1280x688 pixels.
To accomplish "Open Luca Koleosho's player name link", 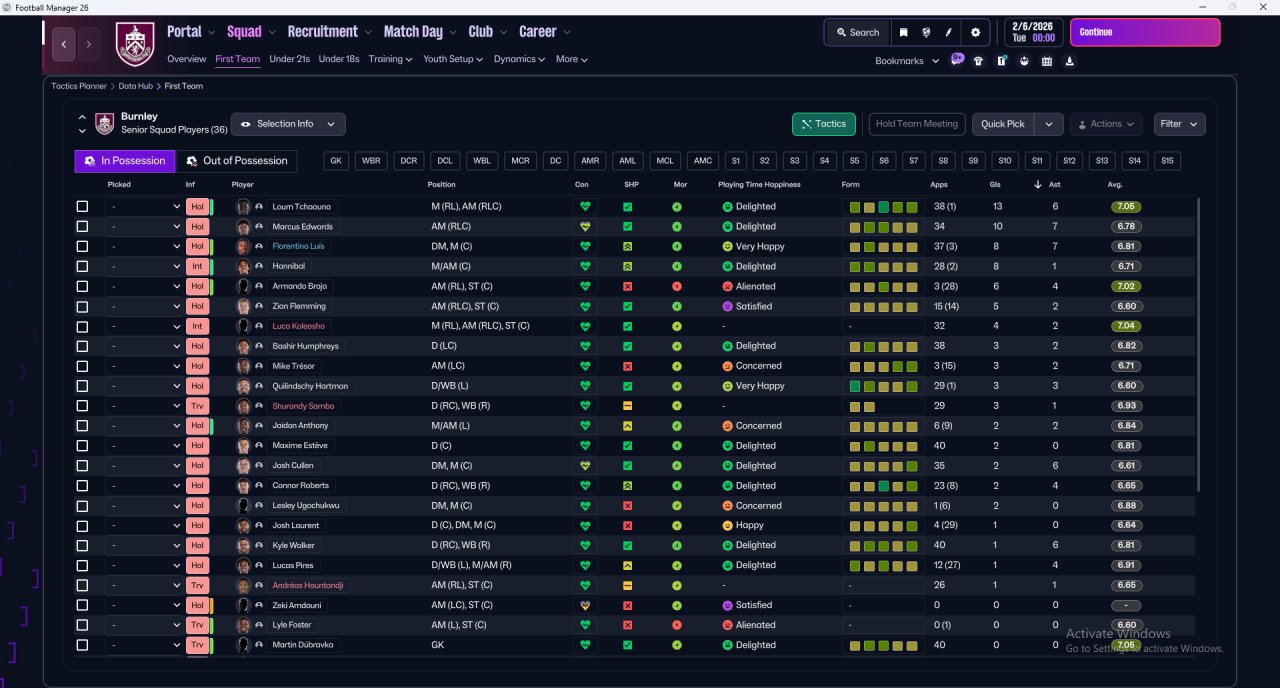I will click(x=298, y=326).
